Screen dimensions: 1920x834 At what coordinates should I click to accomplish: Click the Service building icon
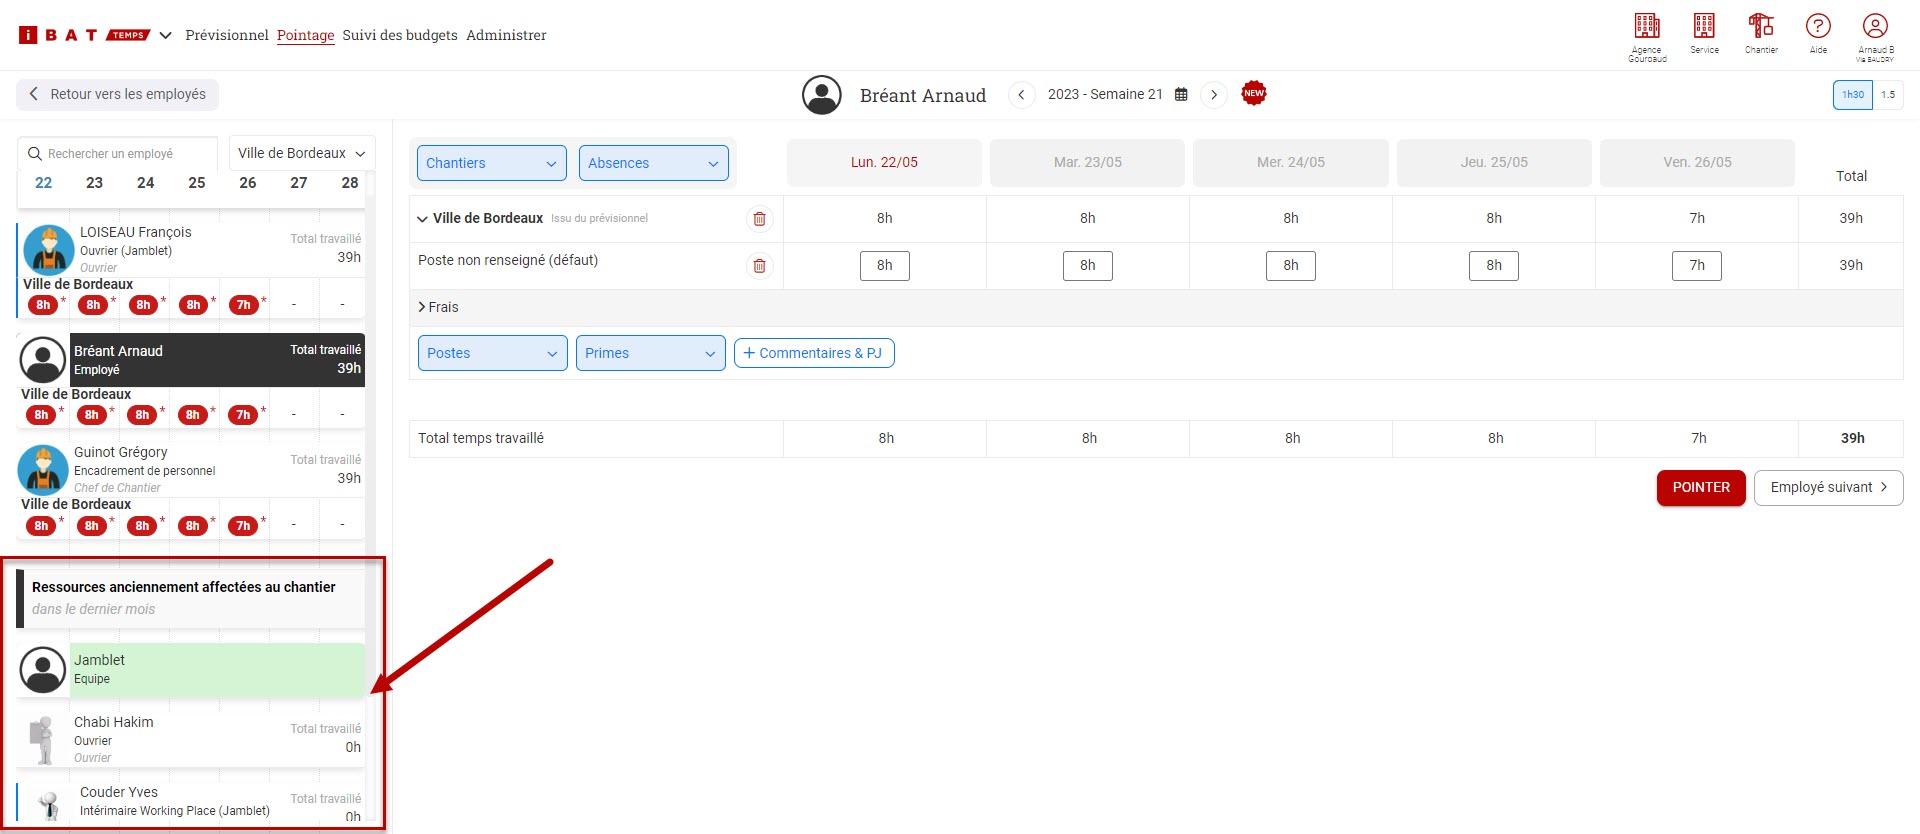click(x=1704, y=27)
